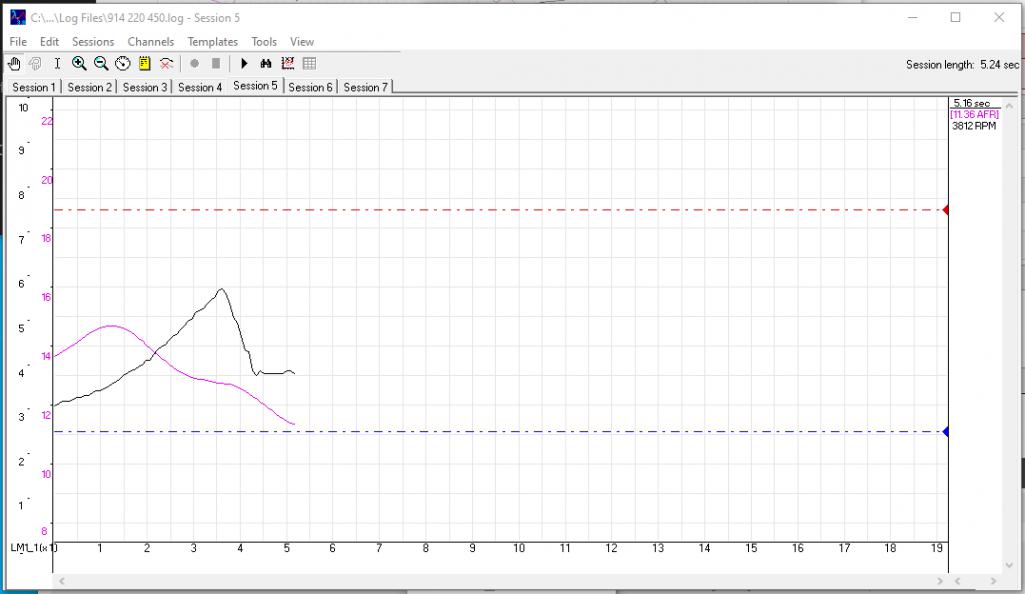The width and height of the screenshot is (1025, 594).
Task: Click the stop square button
Action: coord(216,63)
